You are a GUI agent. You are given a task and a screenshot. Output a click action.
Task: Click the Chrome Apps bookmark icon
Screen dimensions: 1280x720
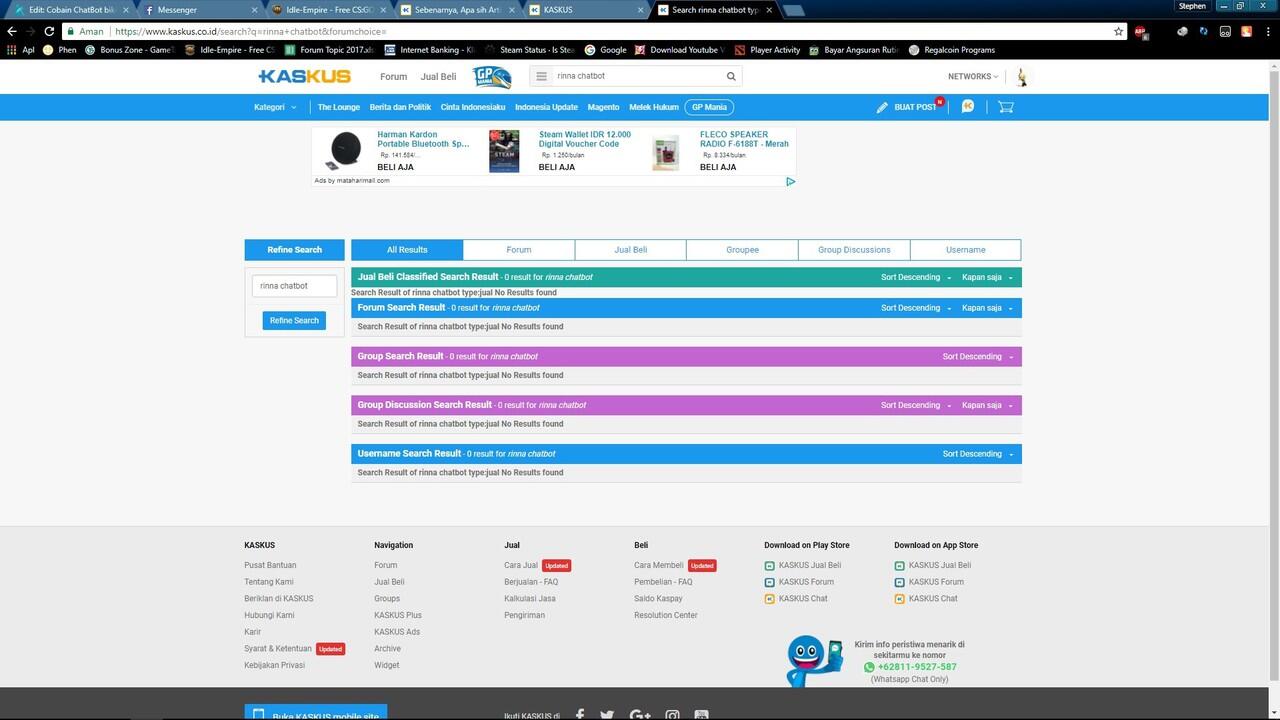[12, 49]
